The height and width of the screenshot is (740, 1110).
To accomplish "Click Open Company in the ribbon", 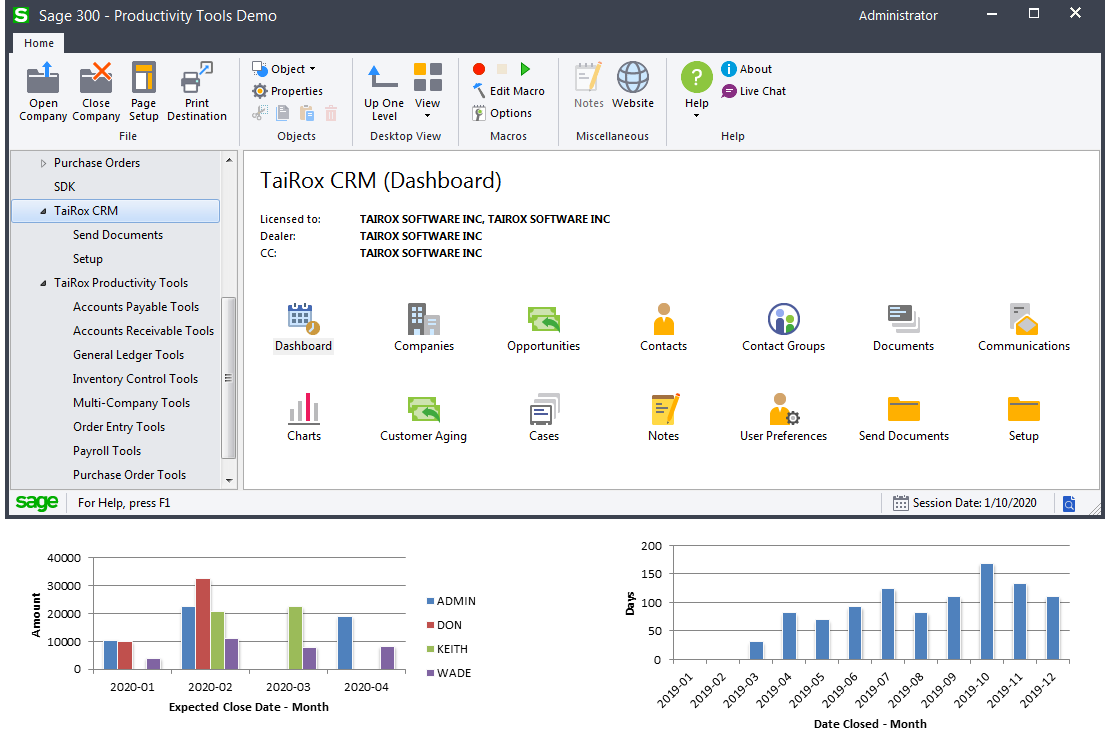I will click(43, 92).
